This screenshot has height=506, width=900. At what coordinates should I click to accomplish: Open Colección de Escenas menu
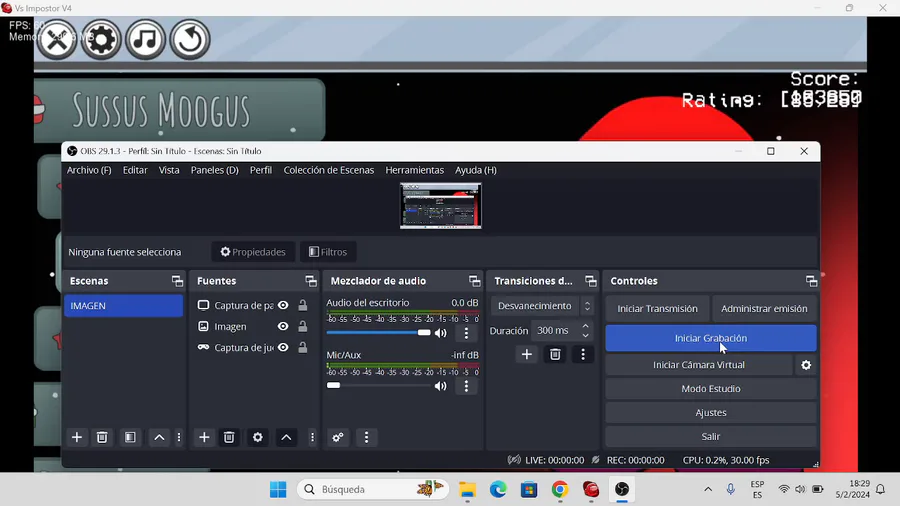328,170
